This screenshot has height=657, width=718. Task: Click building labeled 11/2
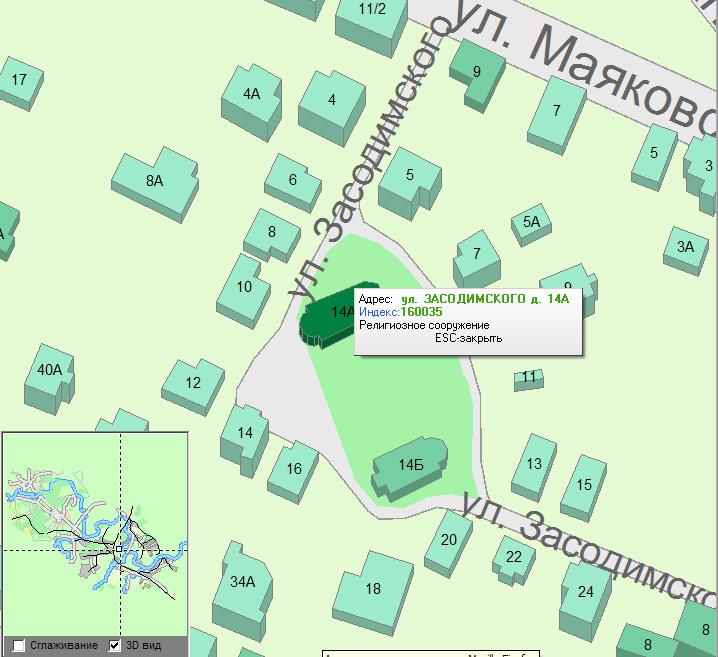click(x=371, y=10)
